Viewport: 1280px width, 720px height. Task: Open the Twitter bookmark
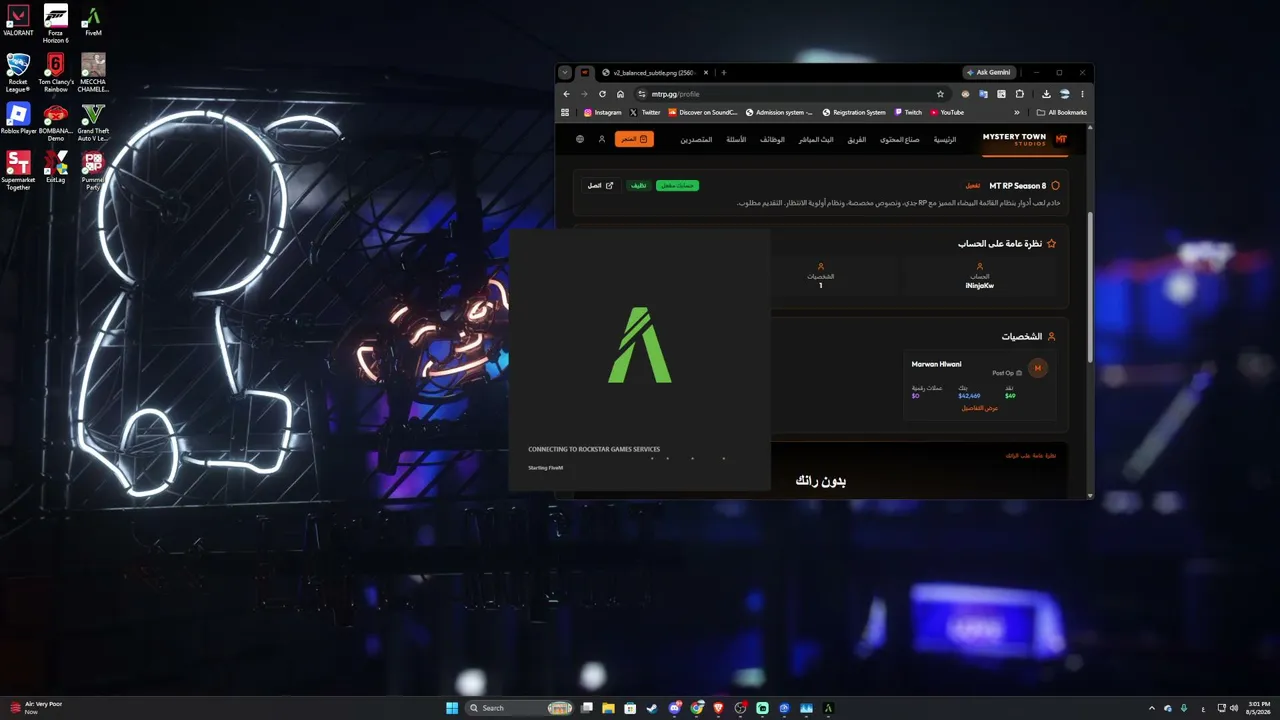coord(645,113)
